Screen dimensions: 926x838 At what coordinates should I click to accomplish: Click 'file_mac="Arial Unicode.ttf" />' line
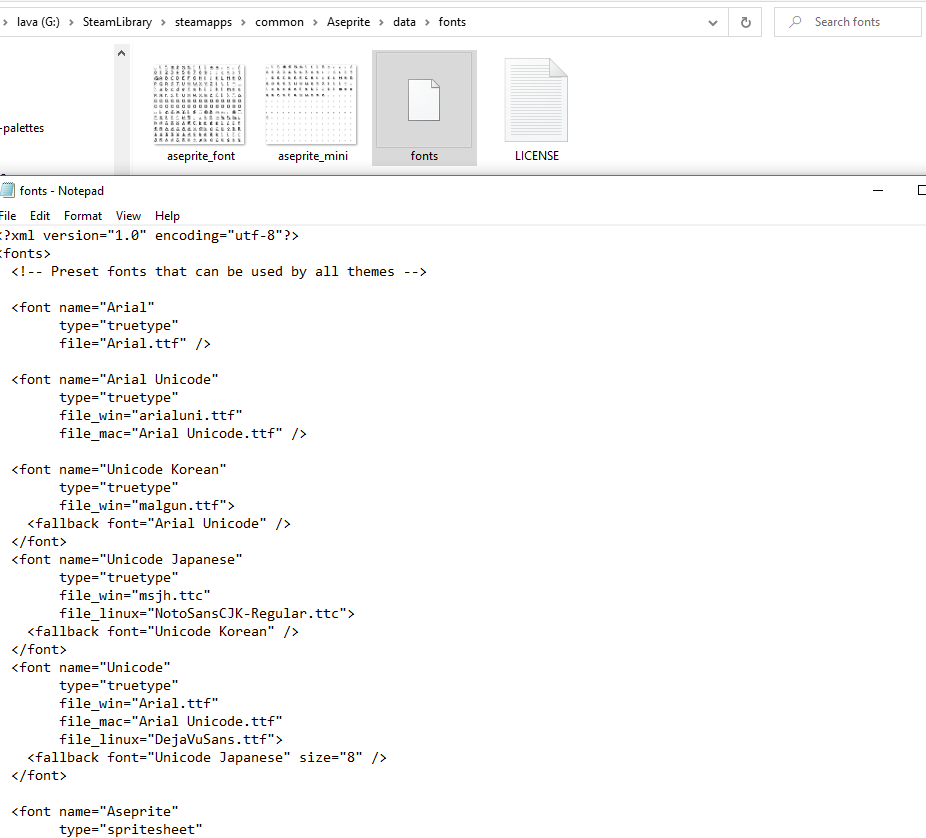pos(182,433)
